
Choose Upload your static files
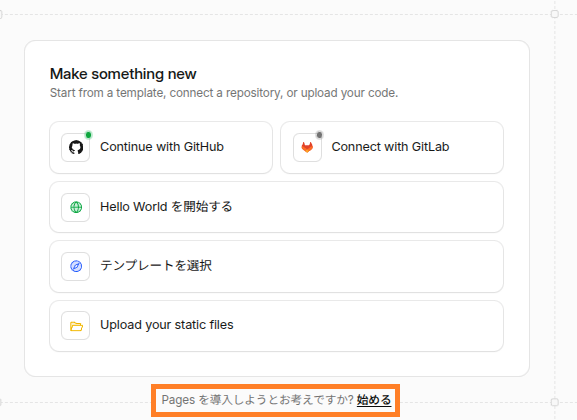[x=276, y=326]
